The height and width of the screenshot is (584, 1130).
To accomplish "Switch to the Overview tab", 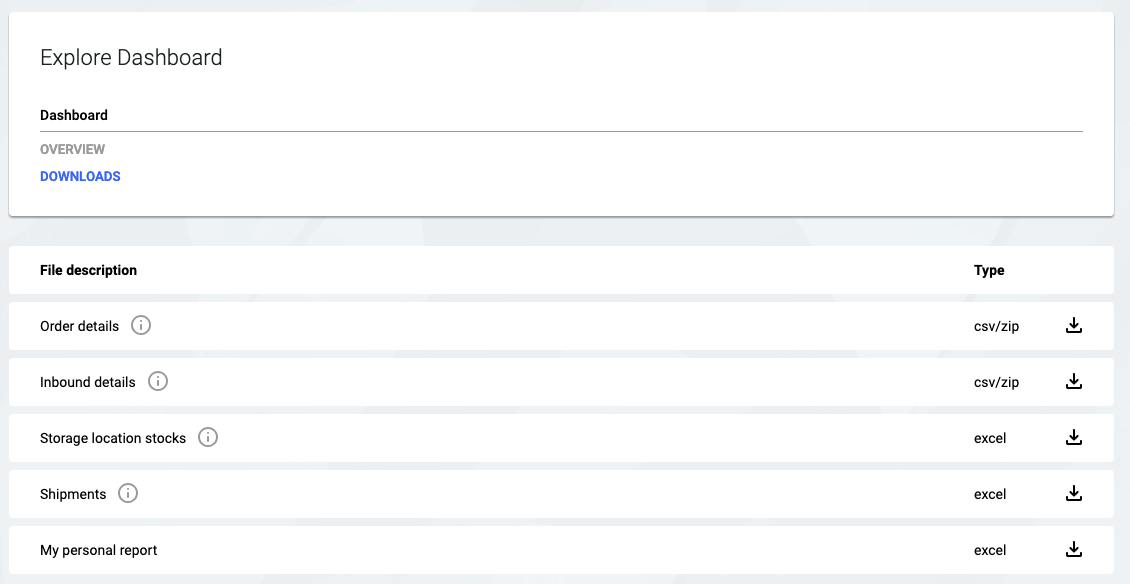I will coord(72,149).
